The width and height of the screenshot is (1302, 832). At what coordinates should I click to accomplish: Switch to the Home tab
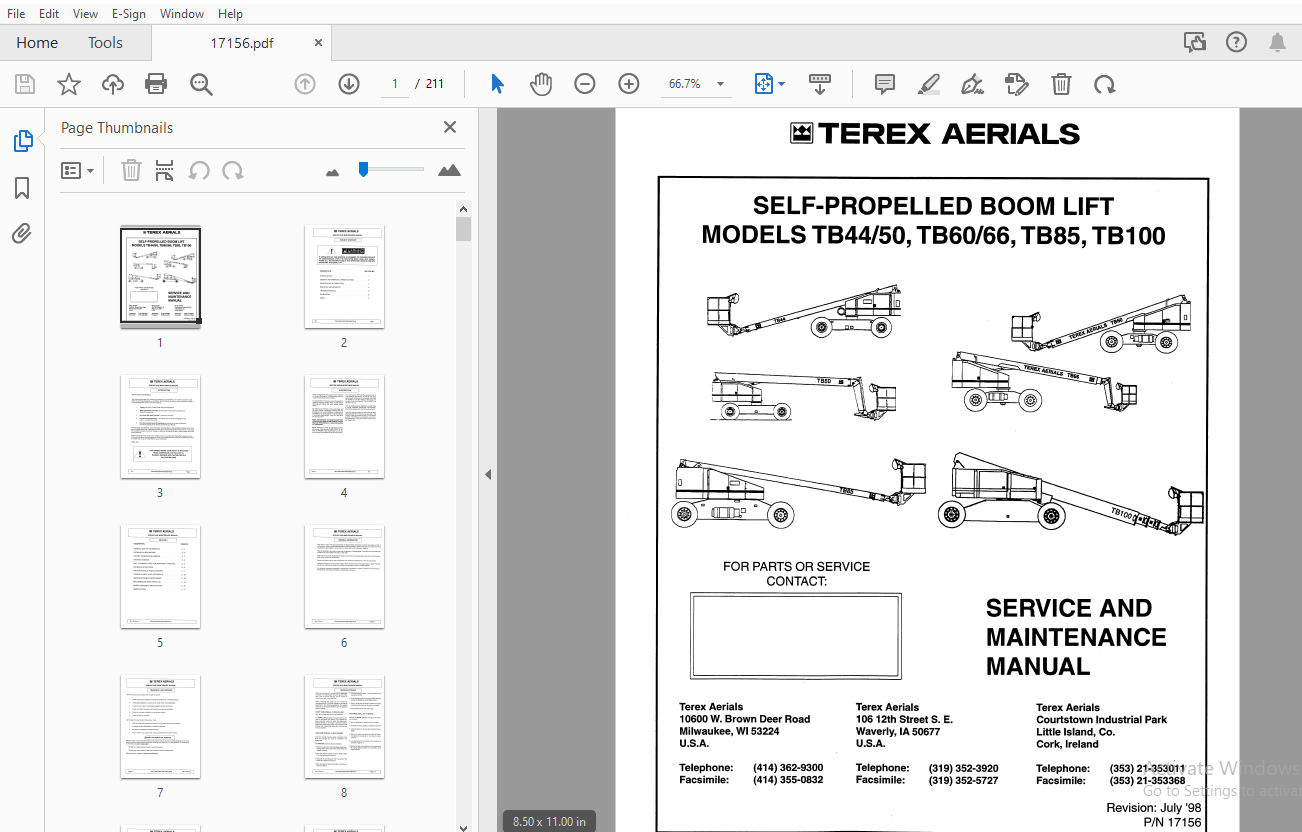(37, 42)
